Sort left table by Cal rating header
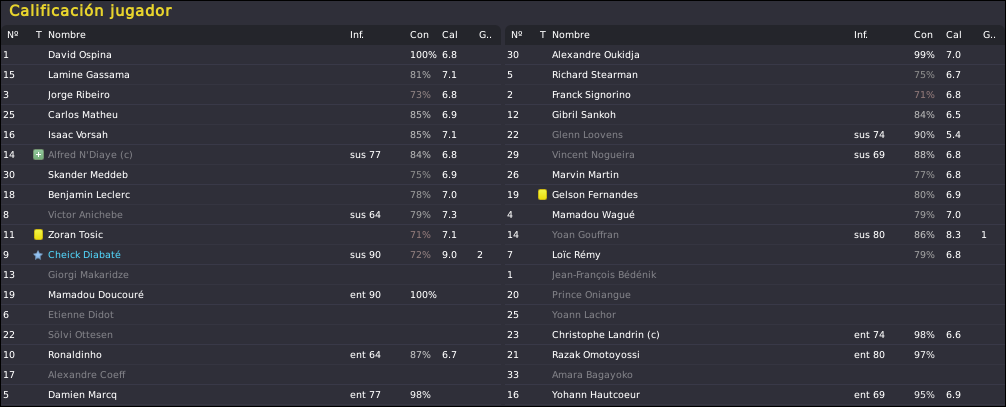The height and width of the screenshot is (407, 1006). pyautogui.click(x=450, y=35)
